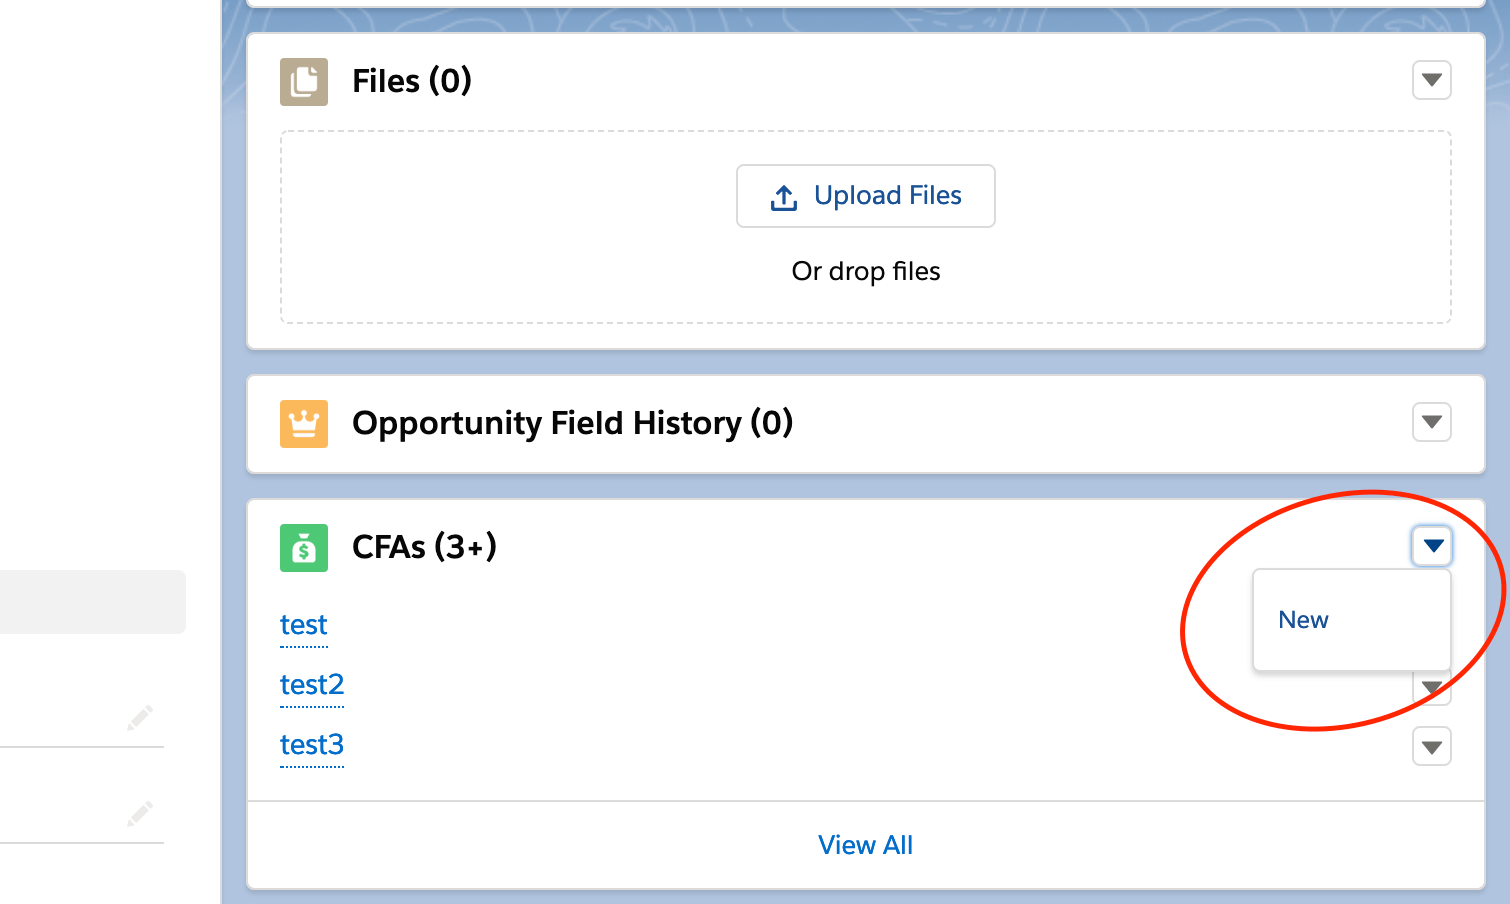Open the Opportunity Field History actions dropdown
The width and height of the screenshot is (1510, 904).
[x=1431, y=422]
